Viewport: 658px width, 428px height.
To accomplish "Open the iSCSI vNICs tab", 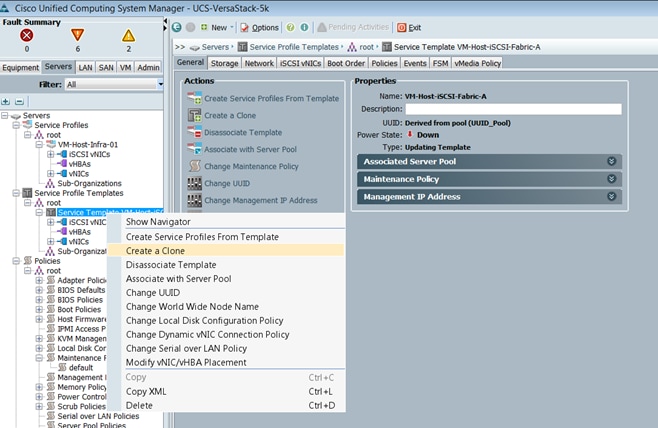I will 300,63.
